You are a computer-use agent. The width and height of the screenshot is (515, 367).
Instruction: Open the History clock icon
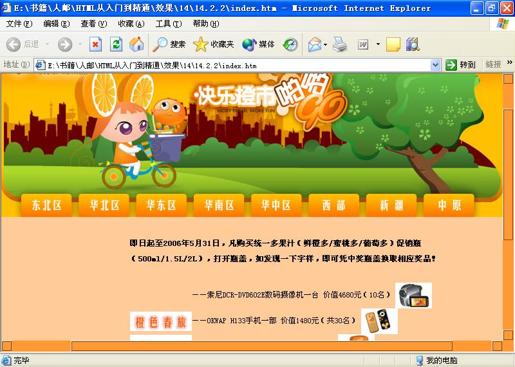pyautogui.click(x=290, y=44)
